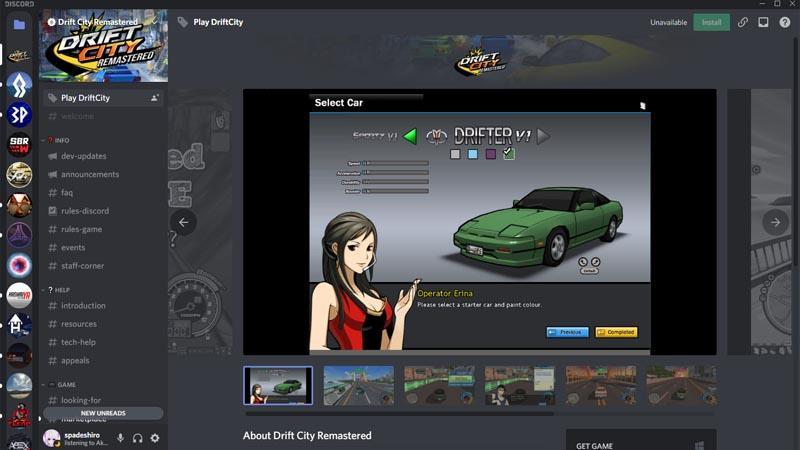Open the inbox icon in the header

click(x=763, y=22)
